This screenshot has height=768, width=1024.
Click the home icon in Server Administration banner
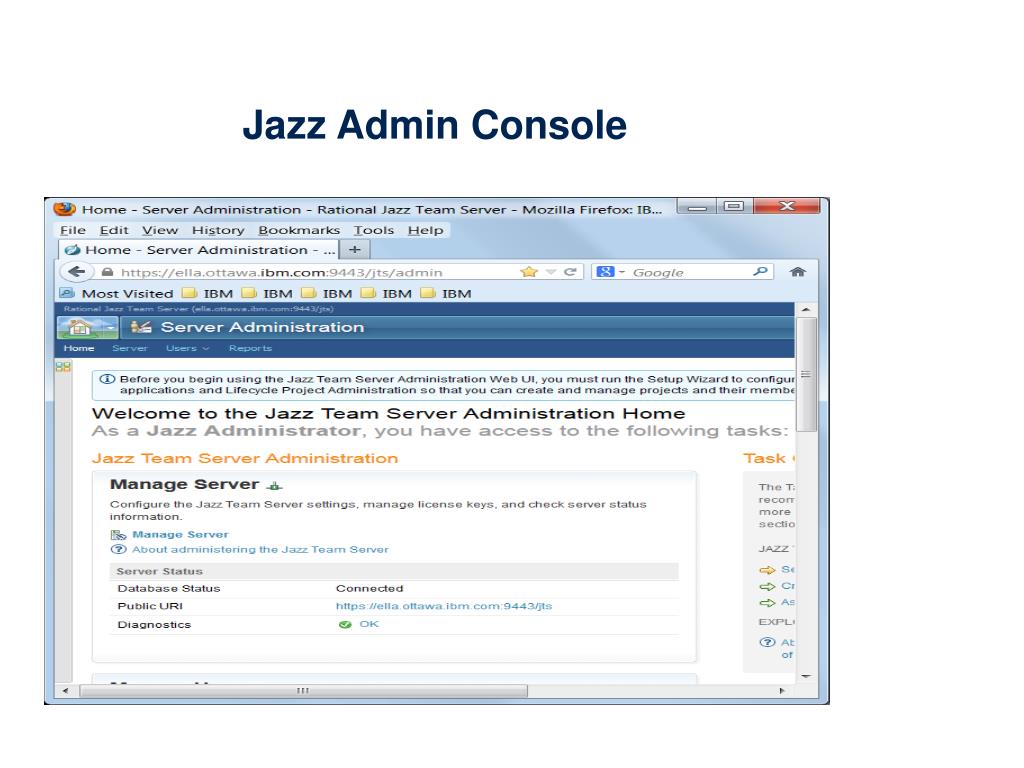coord(82,327)
